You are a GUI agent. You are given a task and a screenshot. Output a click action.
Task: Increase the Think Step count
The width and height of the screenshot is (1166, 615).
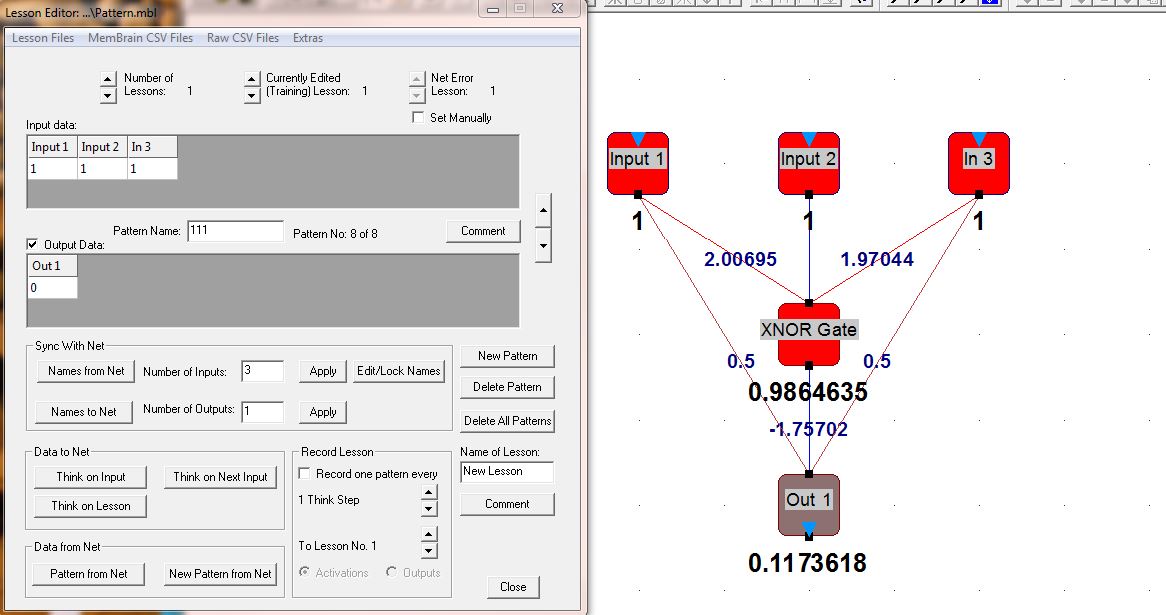point(429,492)
